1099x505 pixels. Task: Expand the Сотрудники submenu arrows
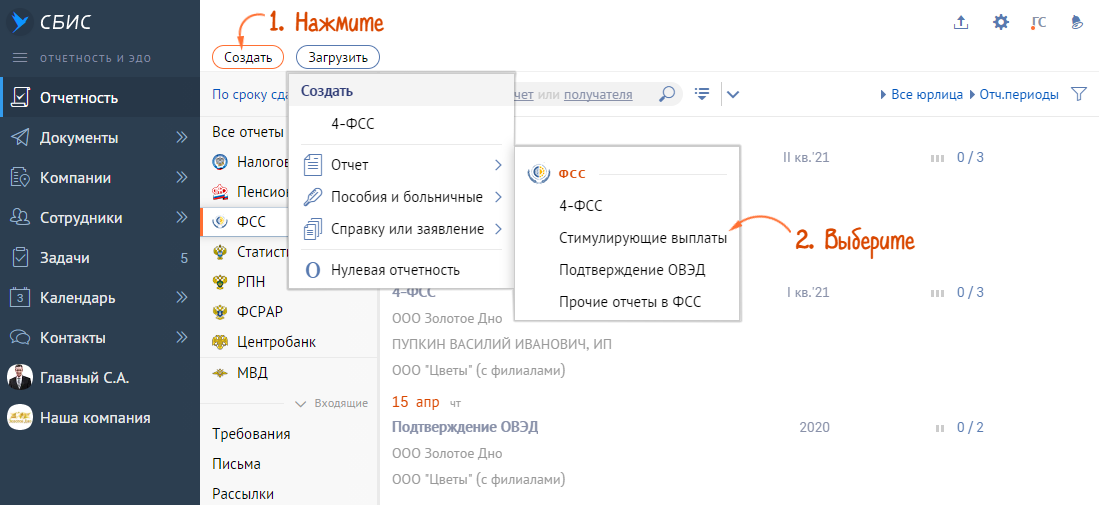[182, 218]
